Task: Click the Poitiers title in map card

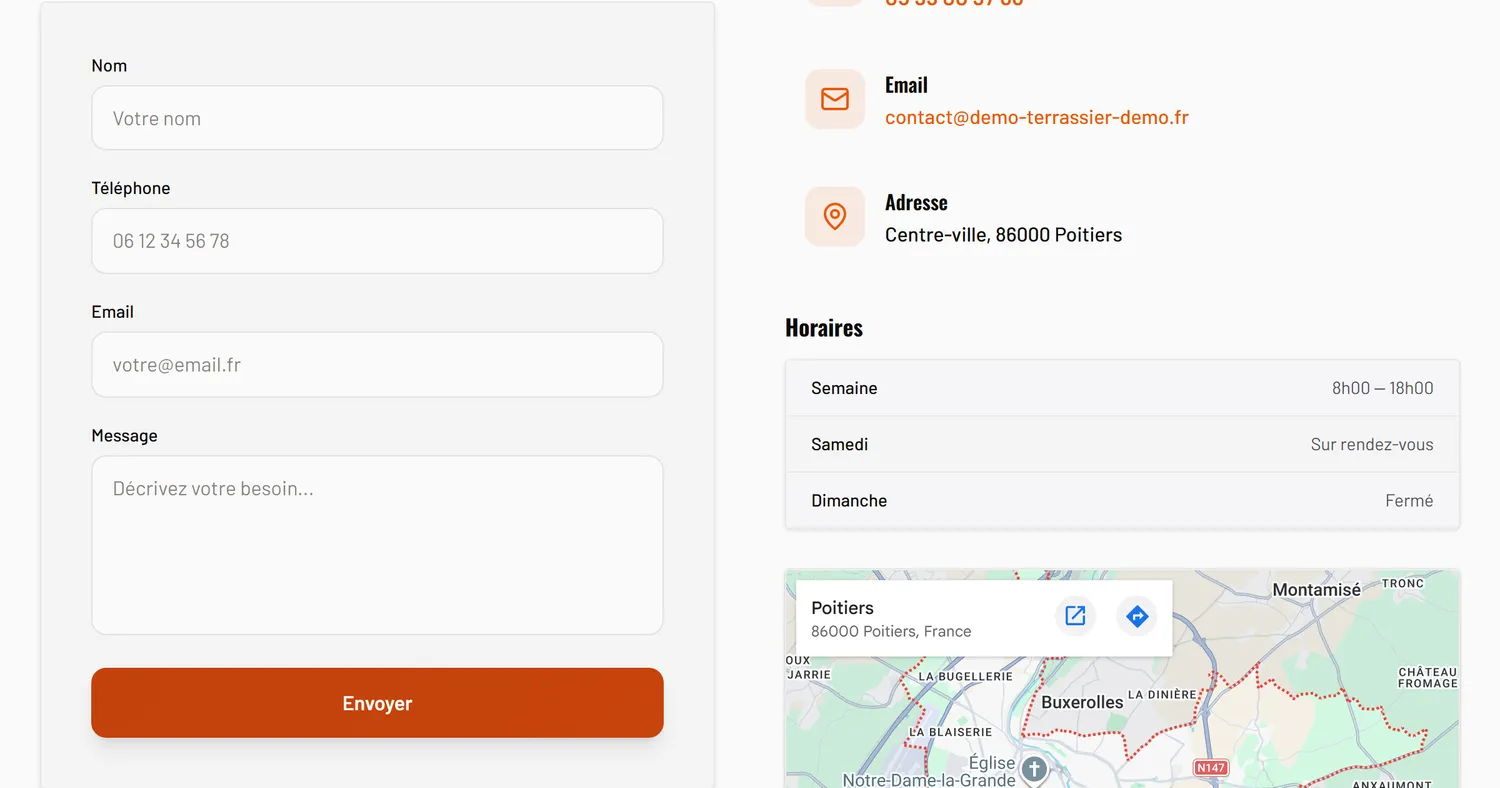Action: click(842, 608)
